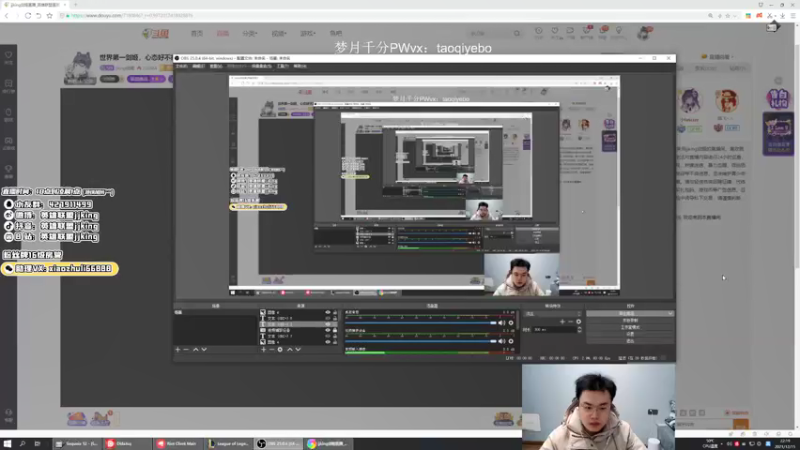Image resolution: width=800 pixels, height=450 pixels.
Task: Add a new source in OBS Sources panel
Action: pyautogui.click(x=263, y=349)
